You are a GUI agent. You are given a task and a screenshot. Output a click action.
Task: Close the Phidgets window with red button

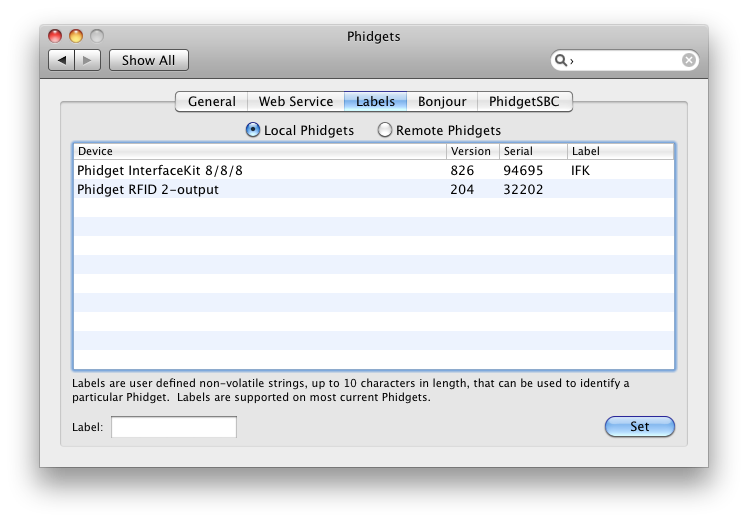coord(55,36)
